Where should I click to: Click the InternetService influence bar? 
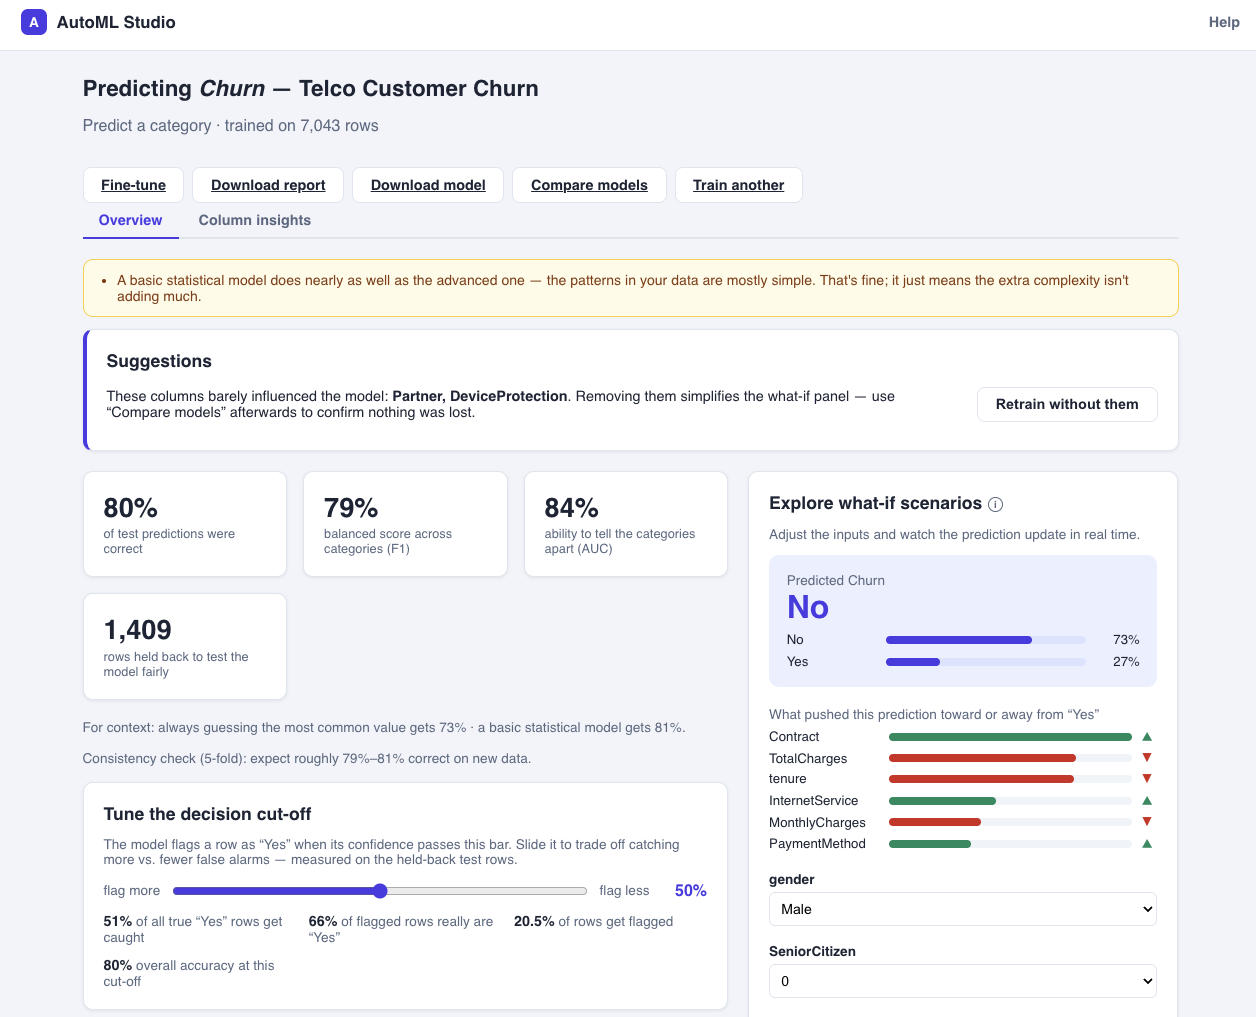click(x=1010, y=801)
